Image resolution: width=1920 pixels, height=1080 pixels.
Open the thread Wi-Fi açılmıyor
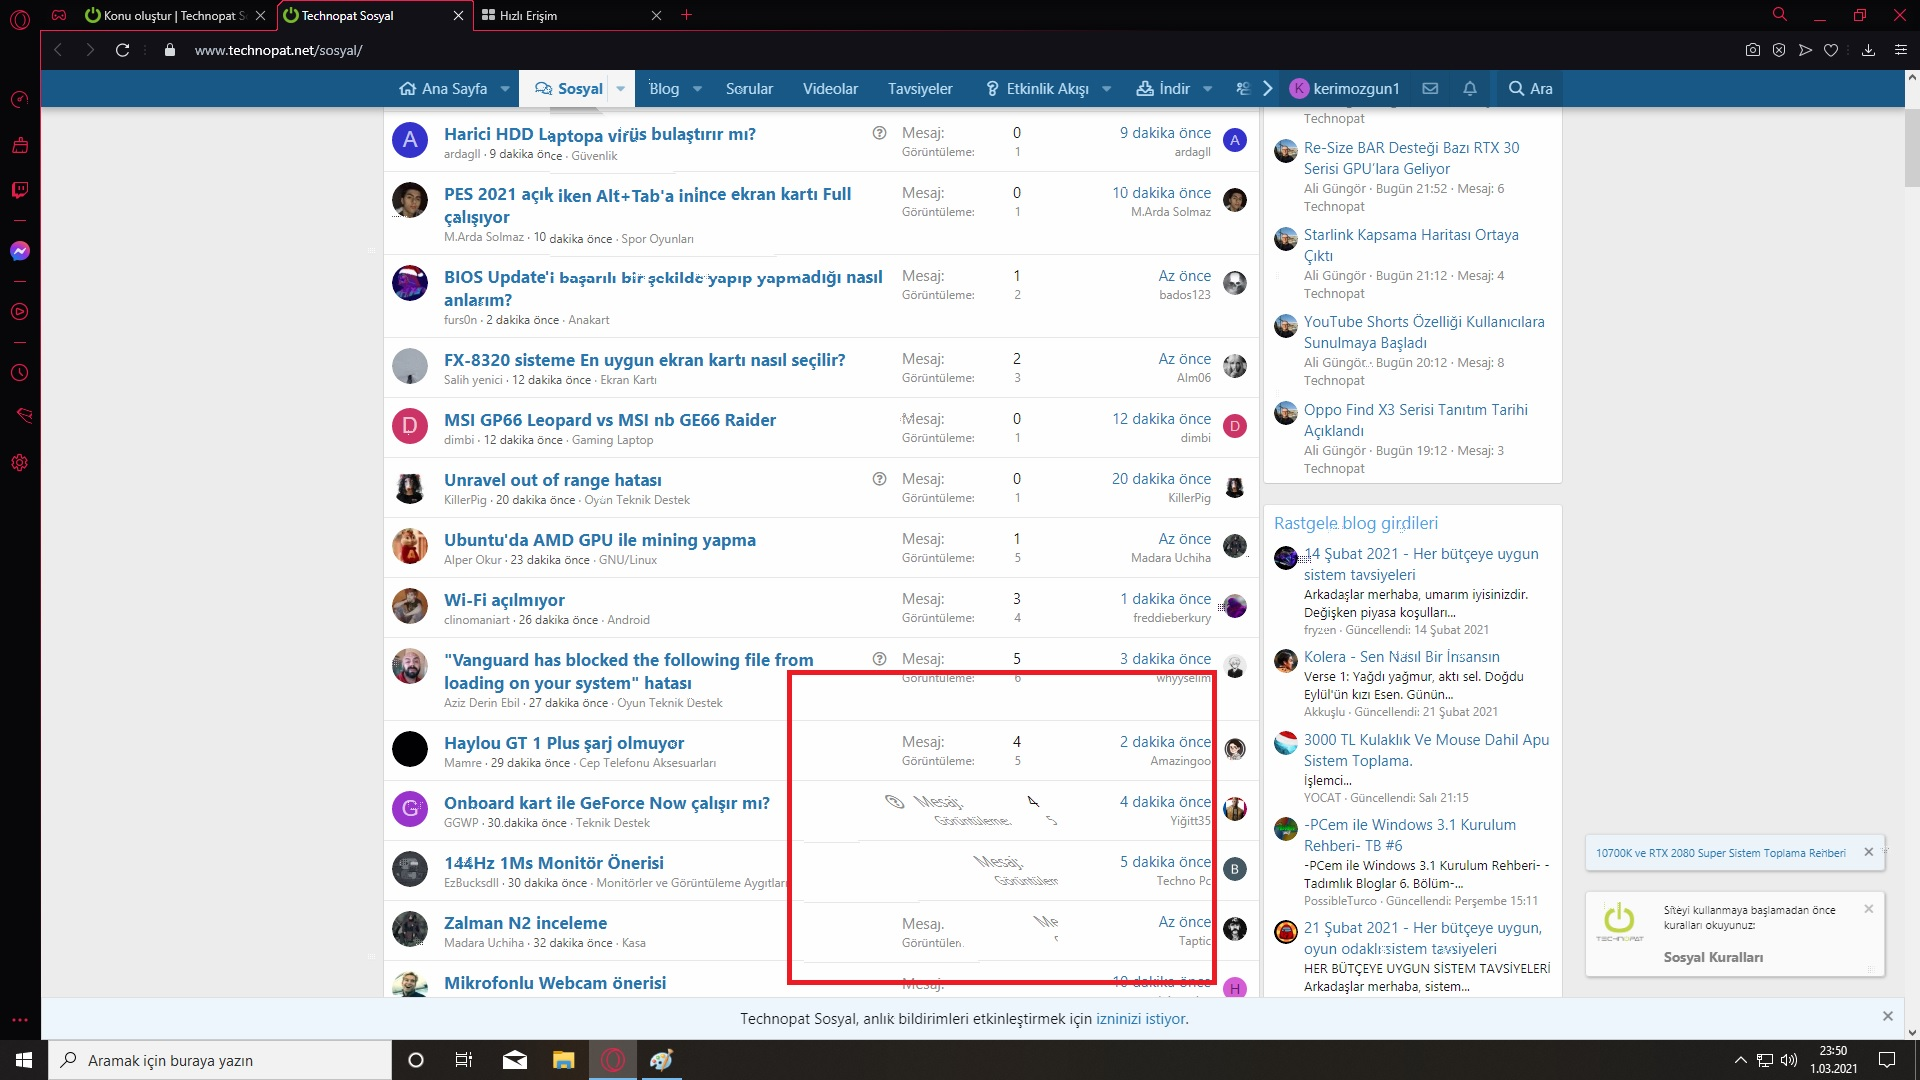(x=504, y=600)
